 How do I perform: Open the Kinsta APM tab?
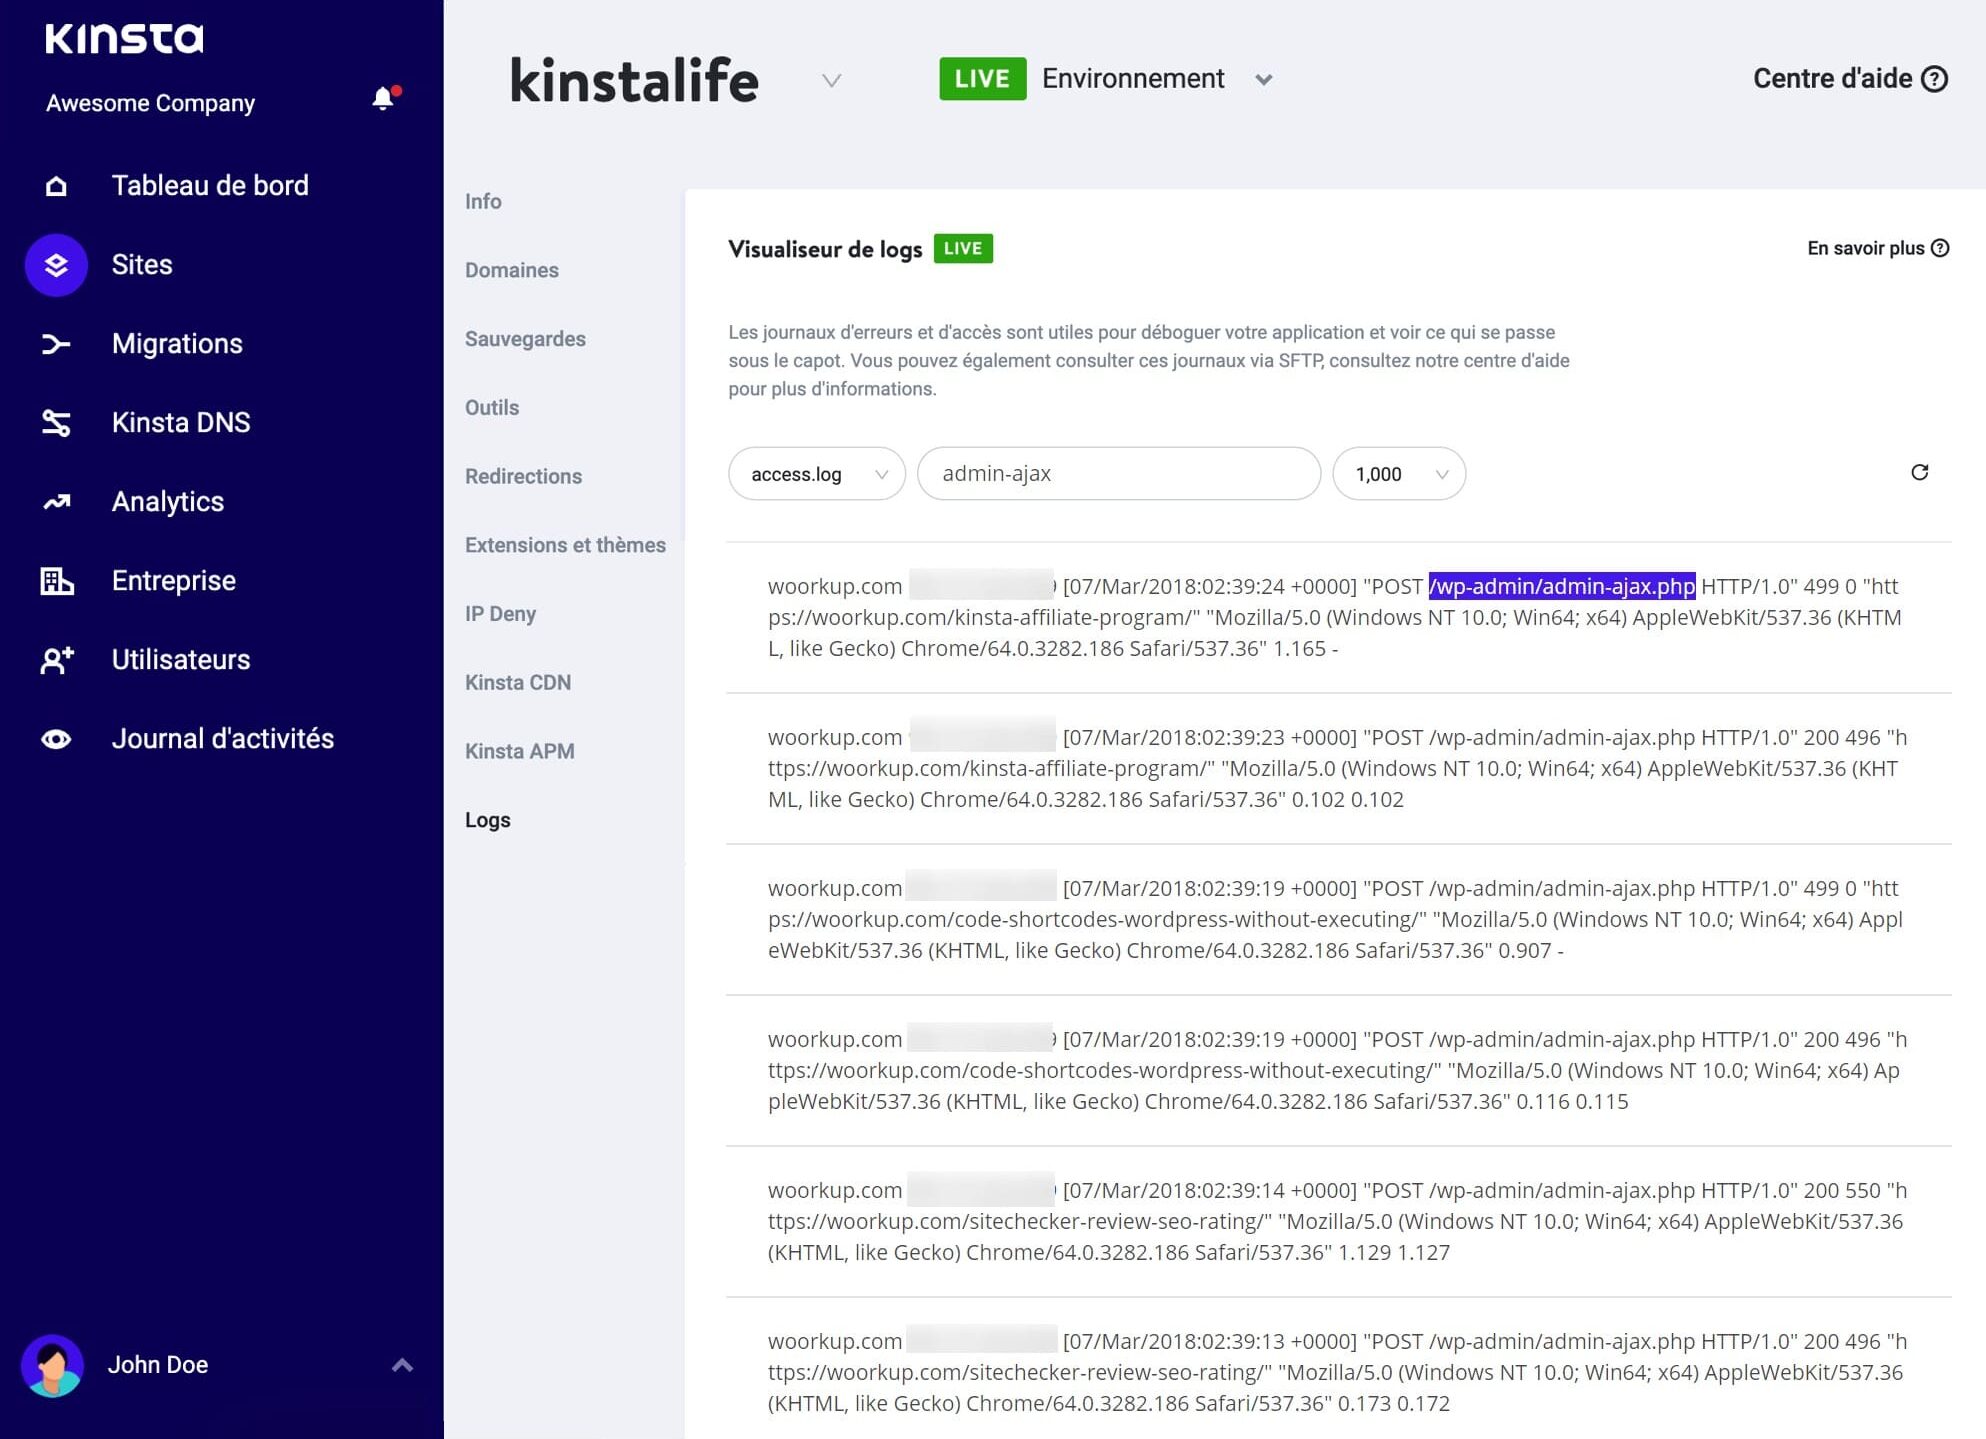tap(519, 751)
